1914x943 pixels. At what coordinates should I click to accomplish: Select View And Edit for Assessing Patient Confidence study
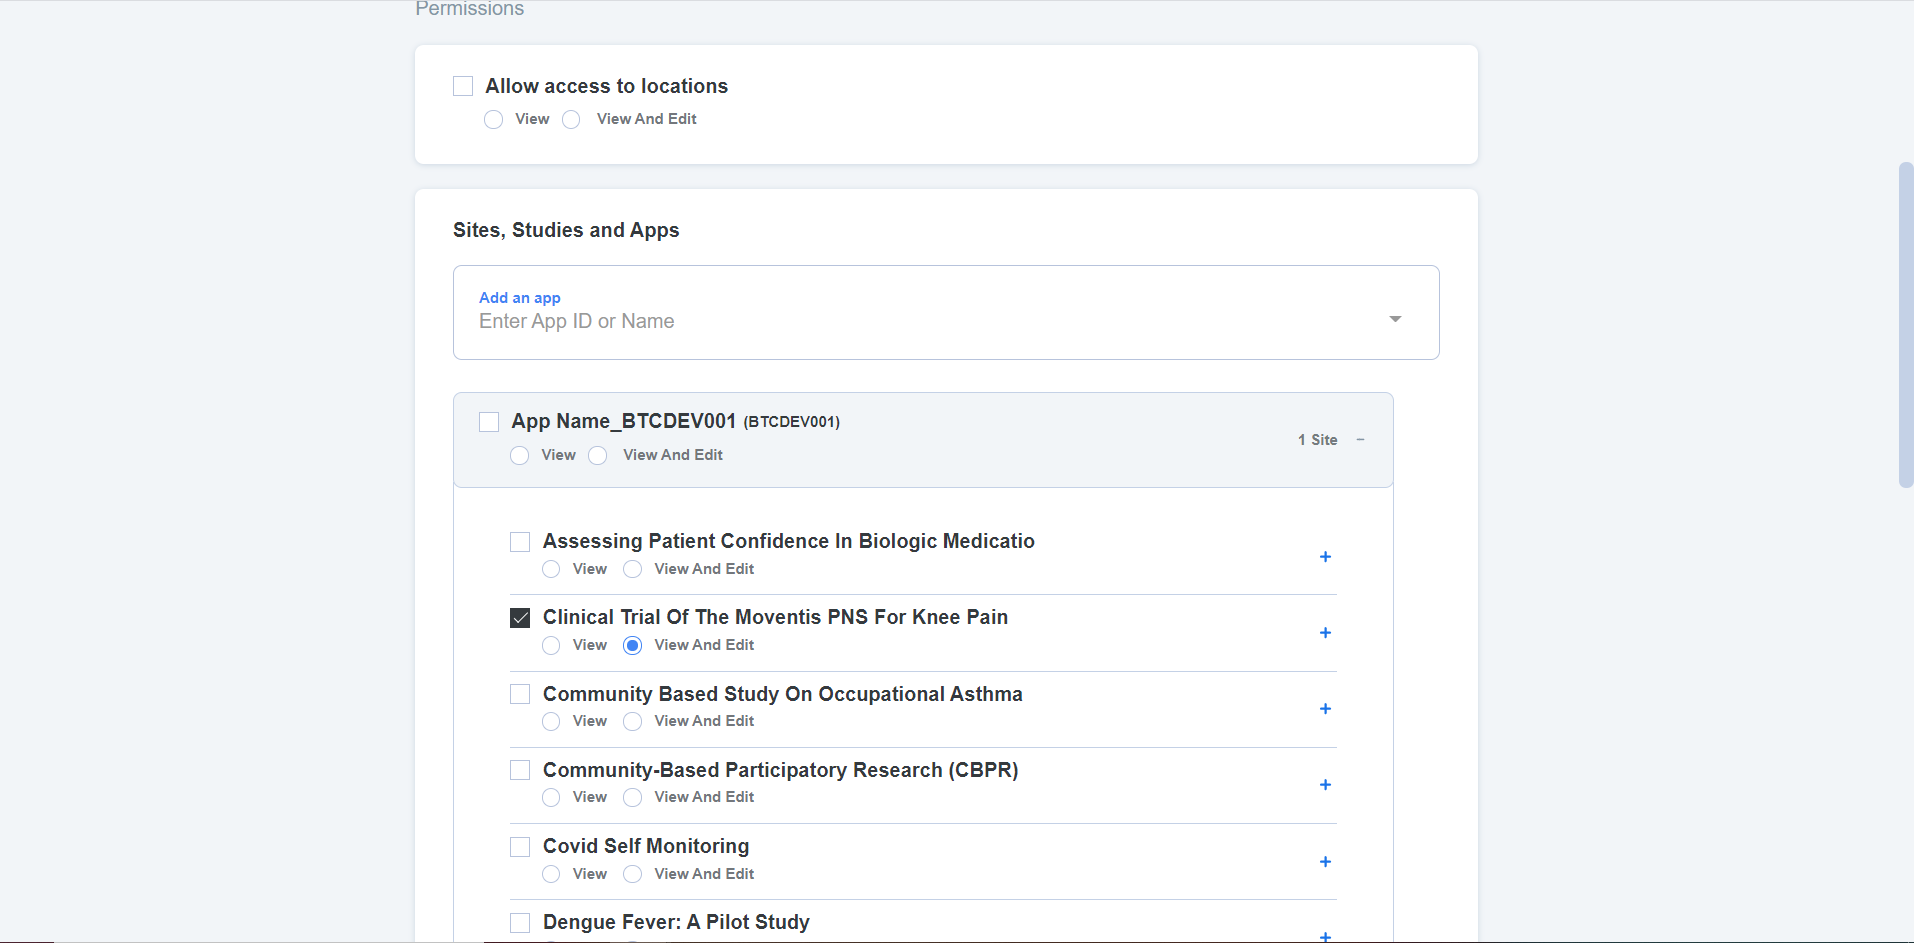632,569
